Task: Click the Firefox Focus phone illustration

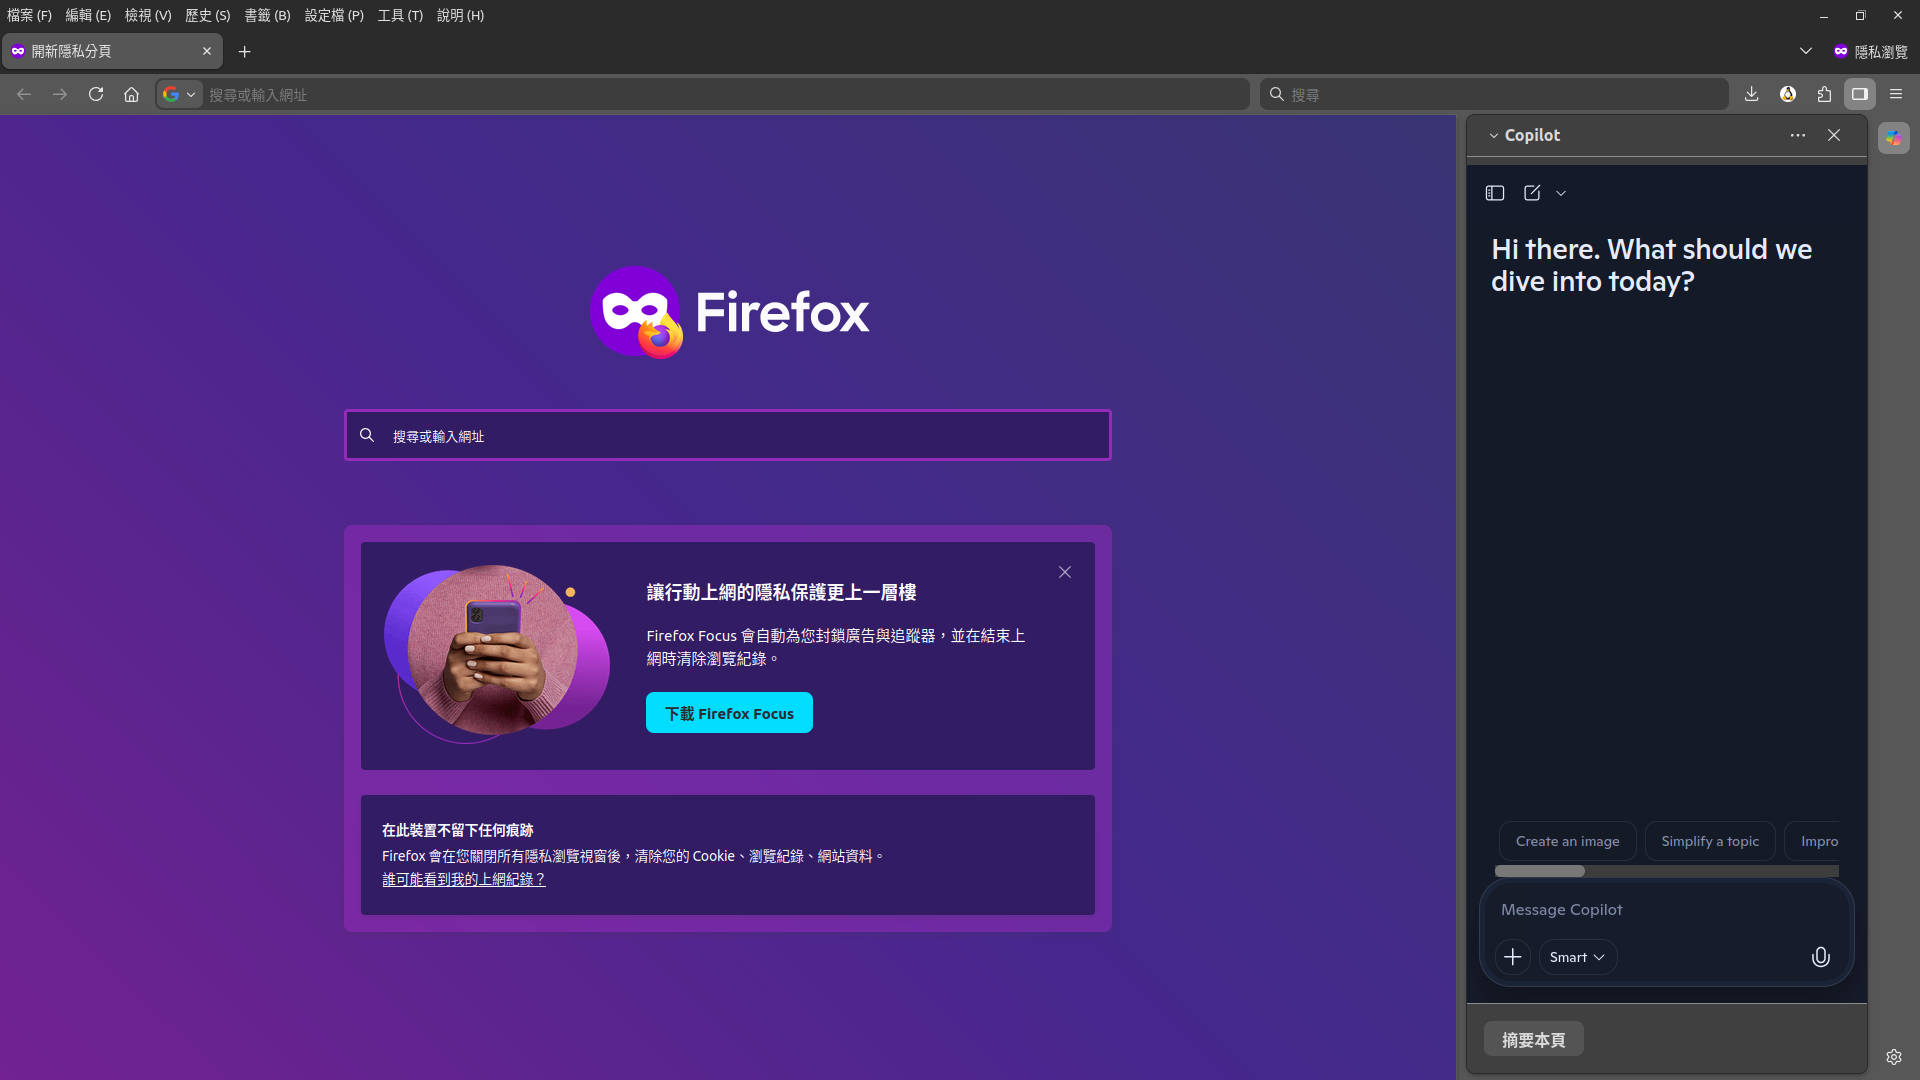Action: pyautogui.click(x=497, y=653)
